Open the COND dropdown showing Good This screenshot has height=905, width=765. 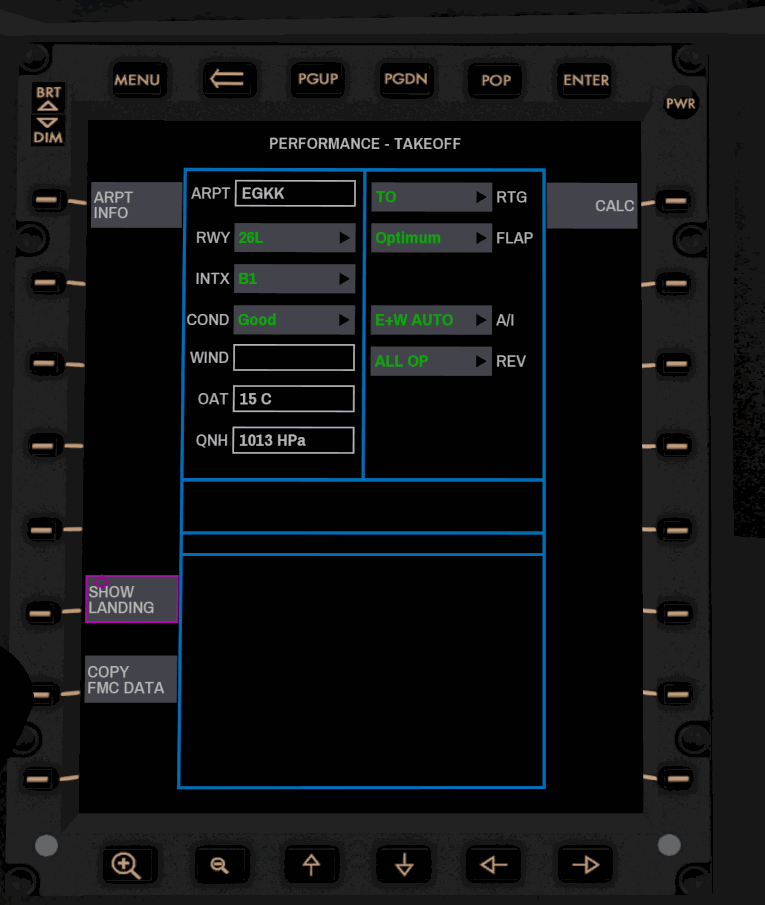point(294,320)
